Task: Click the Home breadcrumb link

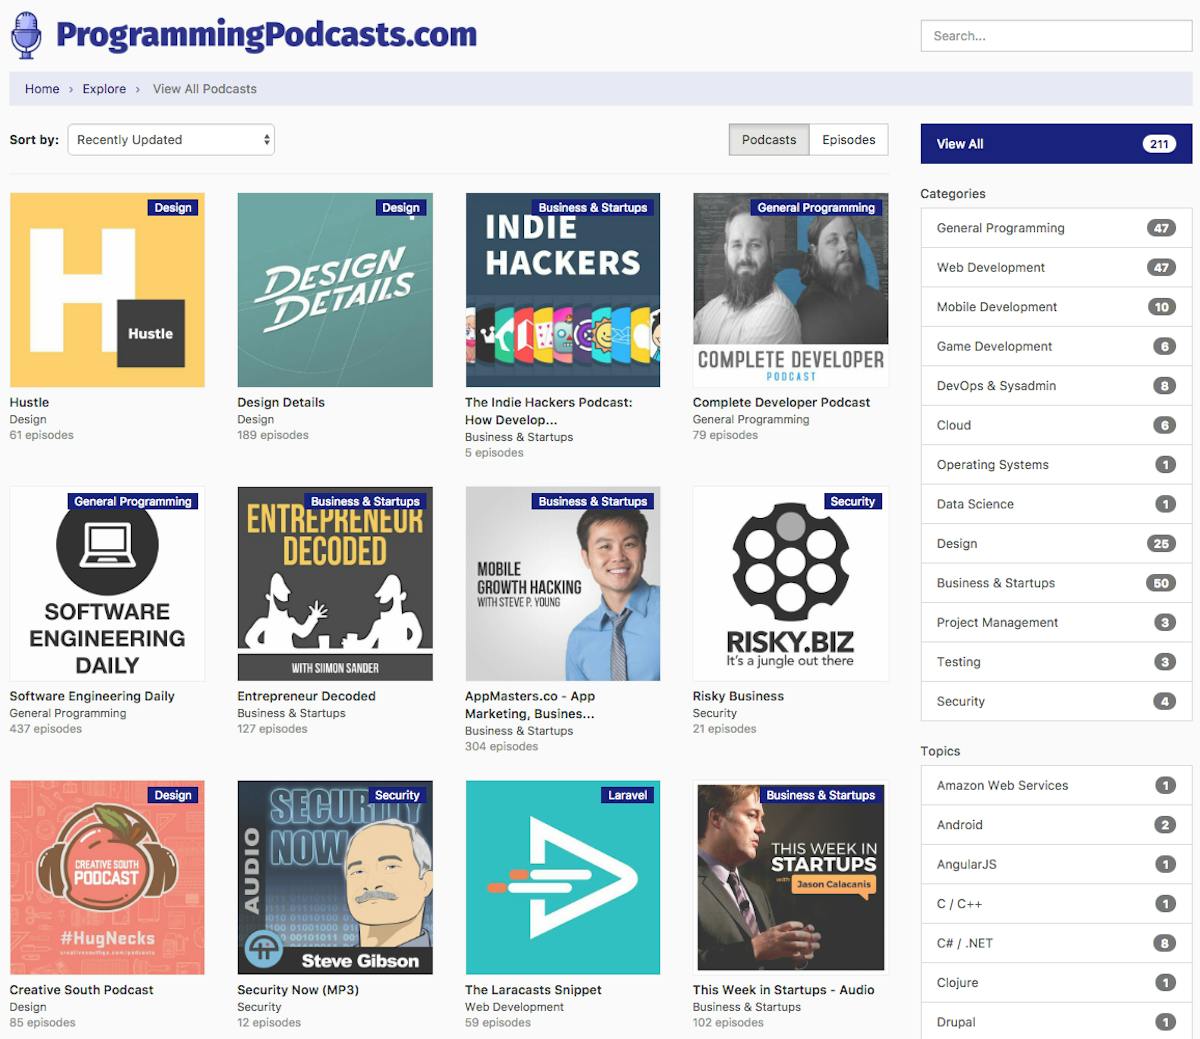Action: tap(41, 89)
